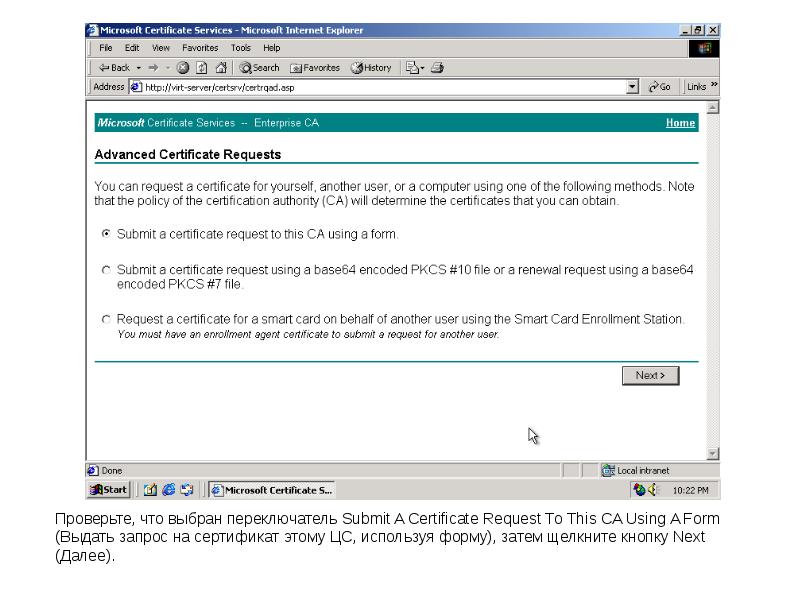The width and height of the screenshot is (800, 600).
Task: Follow the Home link in page header
Action: (x=680, y=123)
